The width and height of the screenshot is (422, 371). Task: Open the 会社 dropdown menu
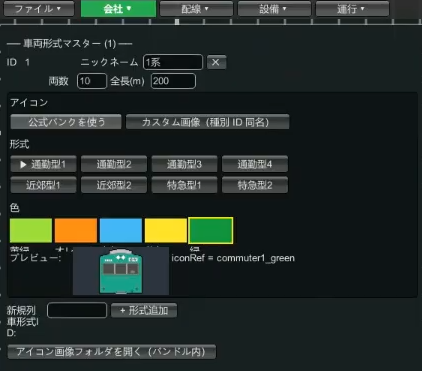pos(118,9)
